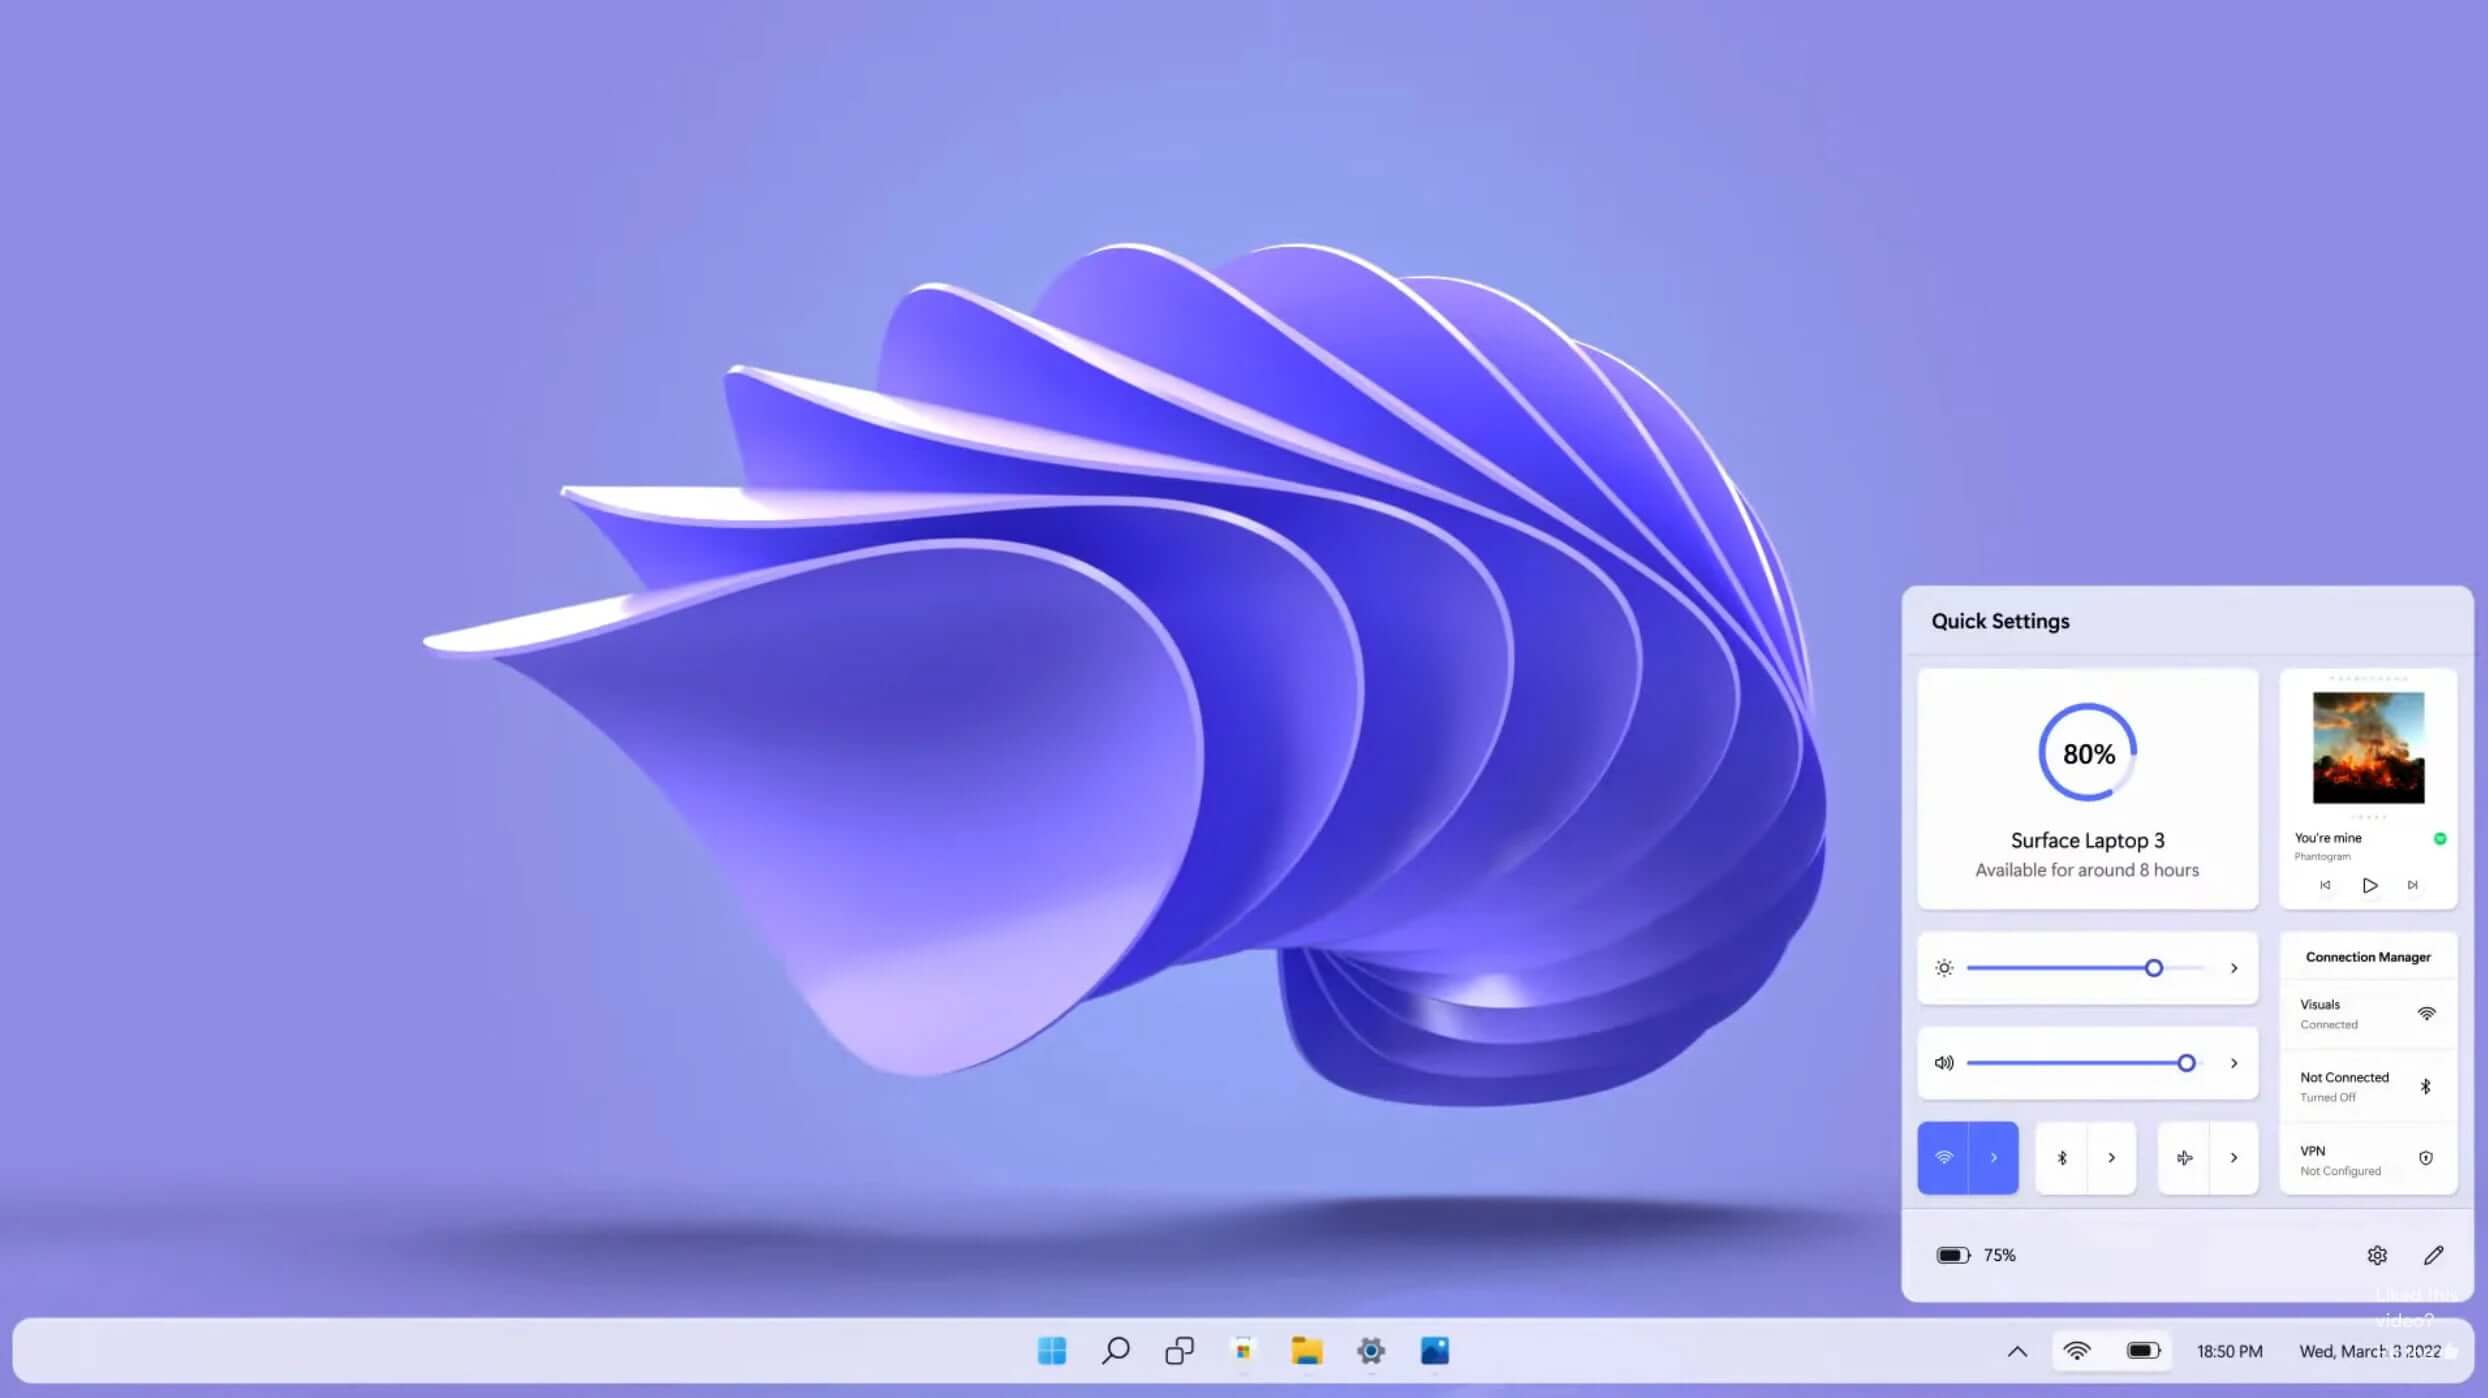The width and height of the screenshot is (2488, 1398).
Task: Enable Bluetooth from Quick Settings
Action: pyautogui.click(x=2062, y=1157)
